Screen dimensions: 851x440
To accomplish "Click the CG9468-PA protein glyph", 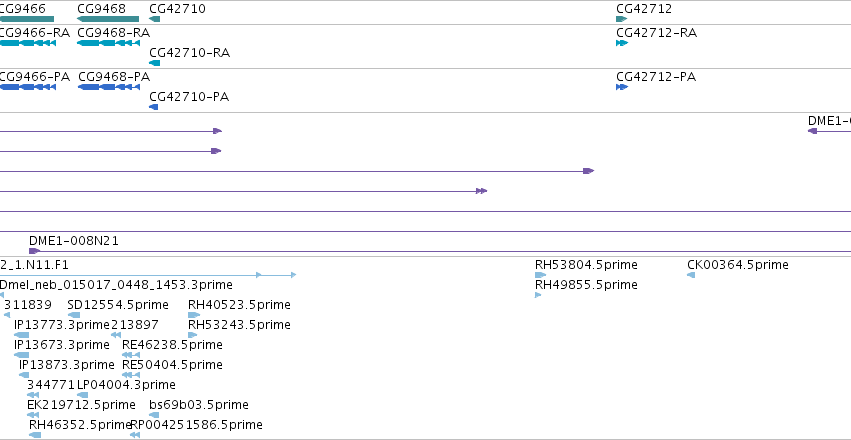I will pos(107,87).
